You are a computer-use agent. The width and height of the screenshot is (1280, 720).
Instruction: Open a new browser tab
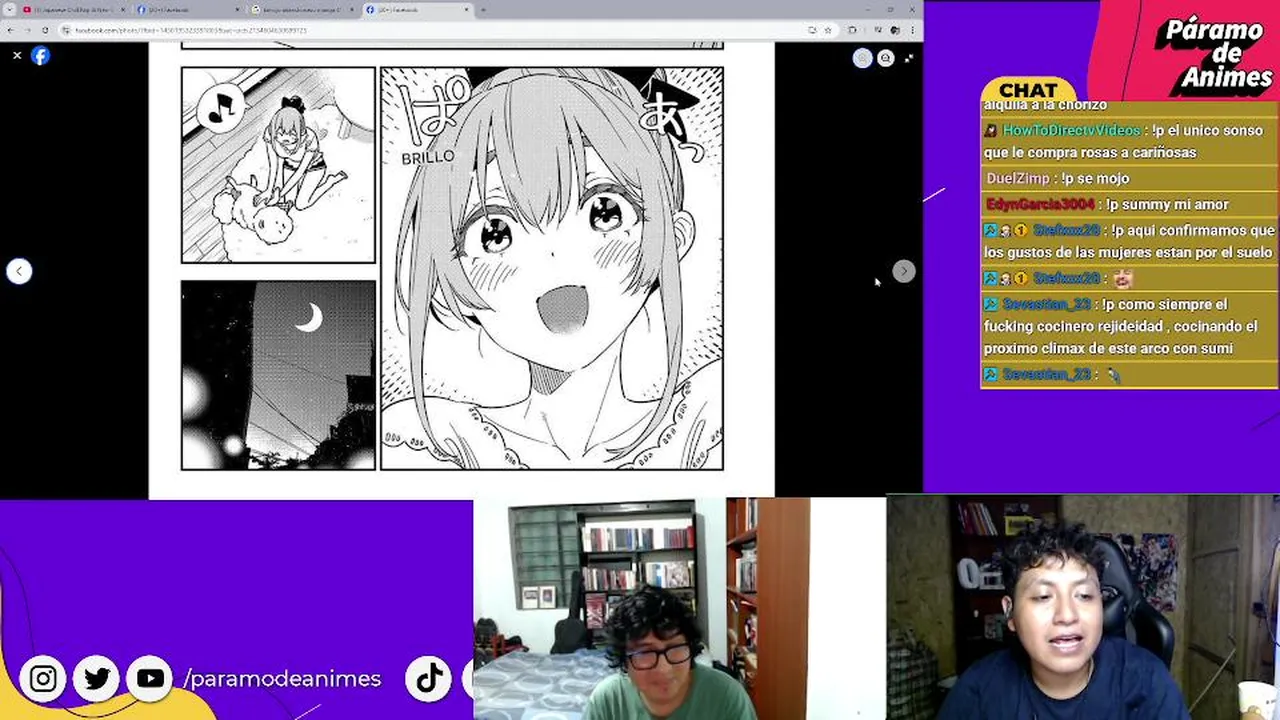coord(483,10)
